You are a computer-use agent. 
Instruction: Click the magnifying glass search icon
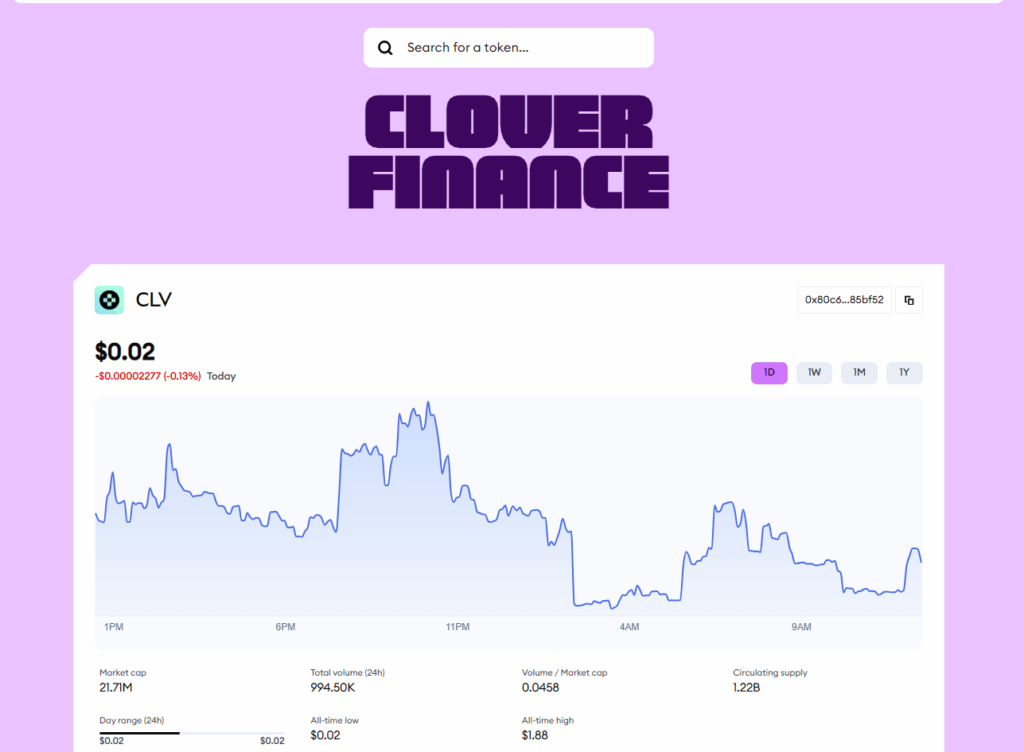click(x=385, y=48)
